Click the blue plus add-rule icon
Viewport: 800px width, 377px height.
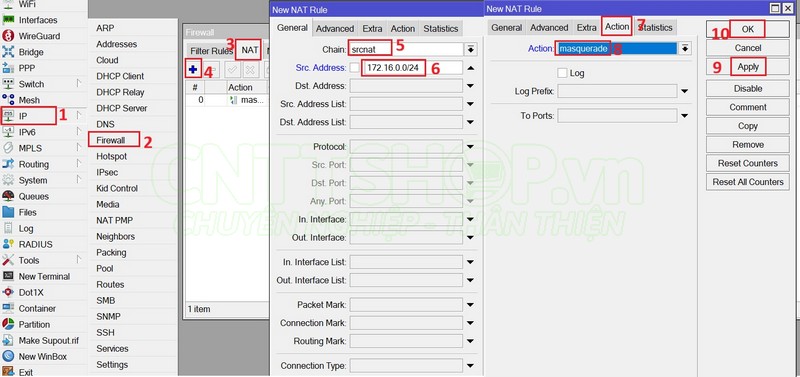pyautogui.click(x=193, y=69)
